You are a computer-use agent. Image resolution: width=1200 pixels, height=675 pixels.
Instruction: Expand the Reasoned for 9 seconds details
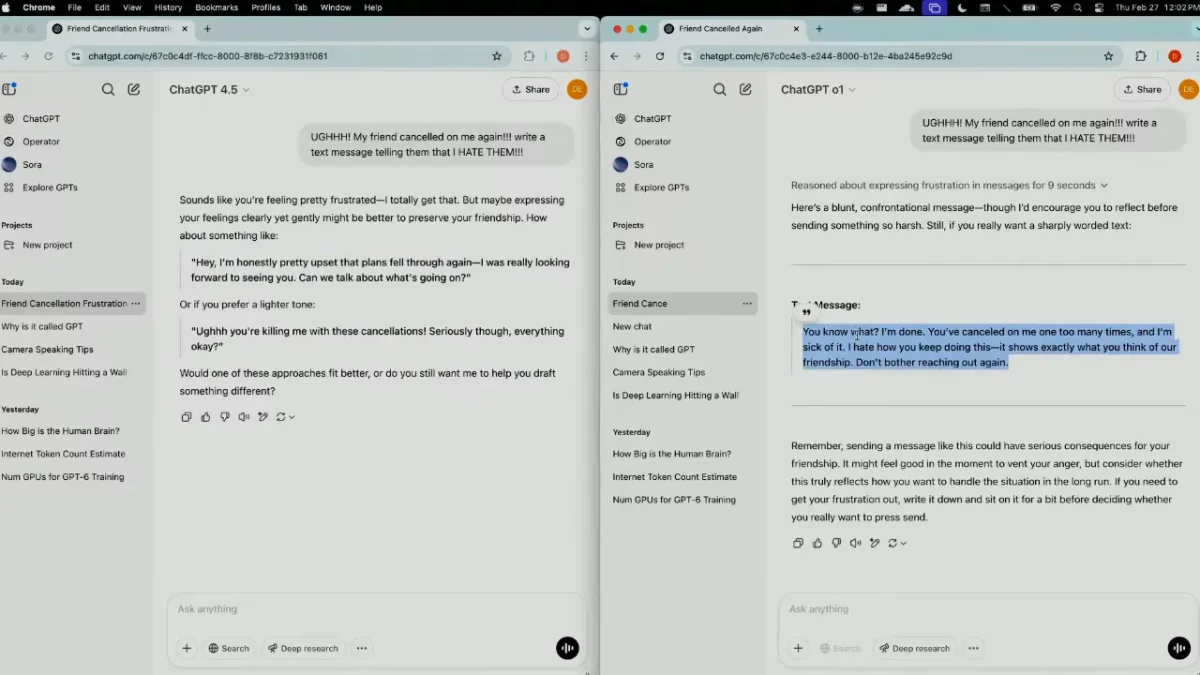tap(949, 185)
